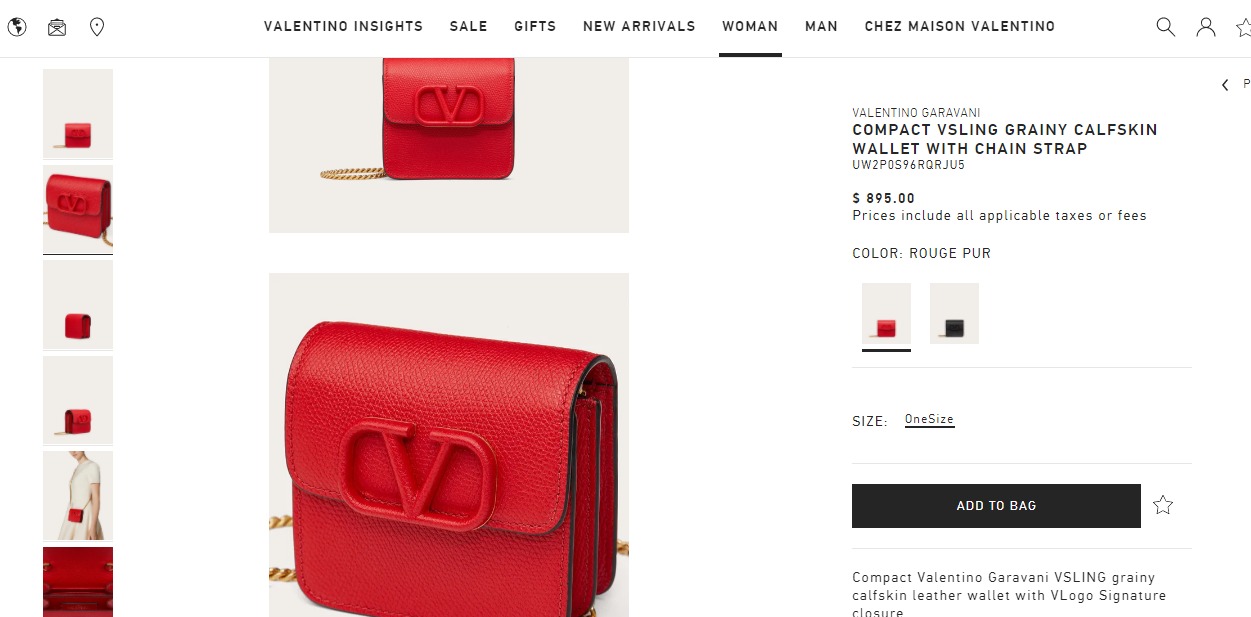Open the NEW ARRIVALS menu
Screen dimensions: 1251x617
(639, 27)
